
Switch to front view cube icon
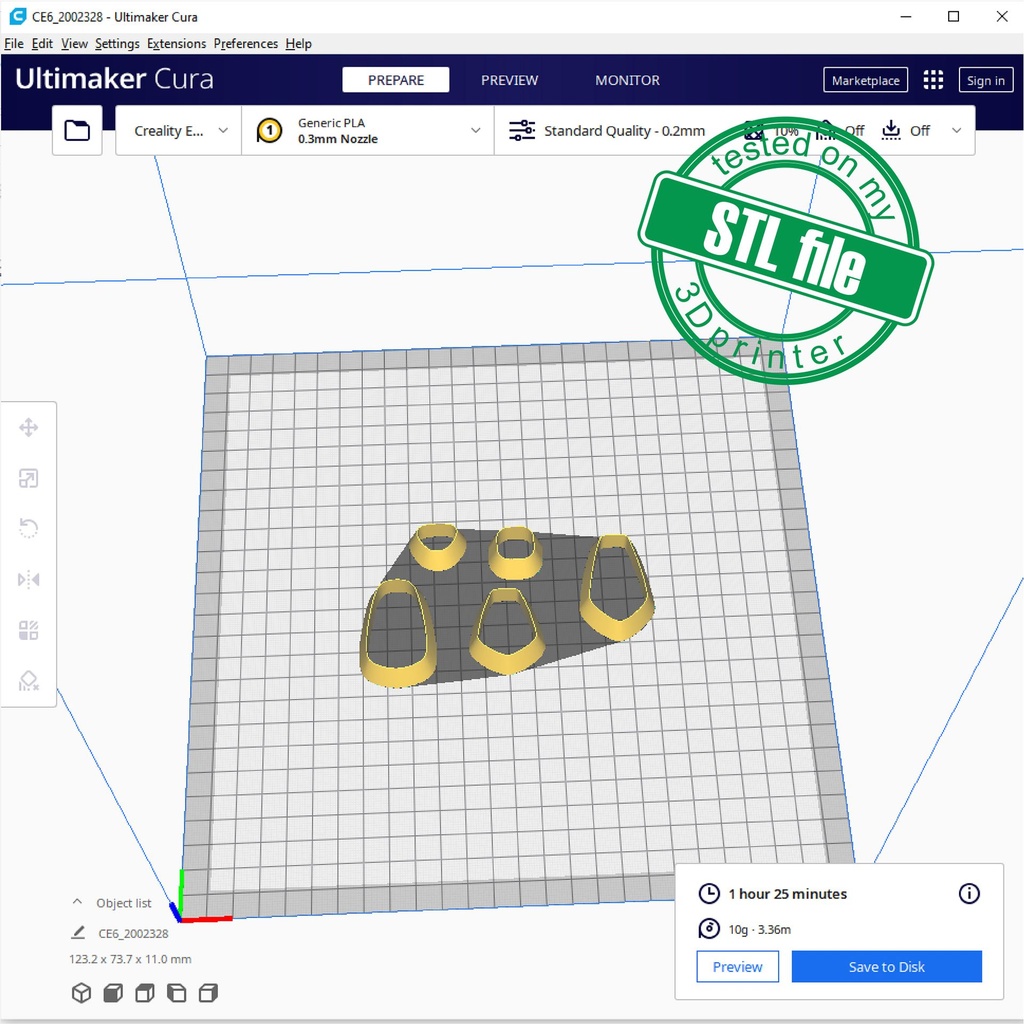click(113, 993)
